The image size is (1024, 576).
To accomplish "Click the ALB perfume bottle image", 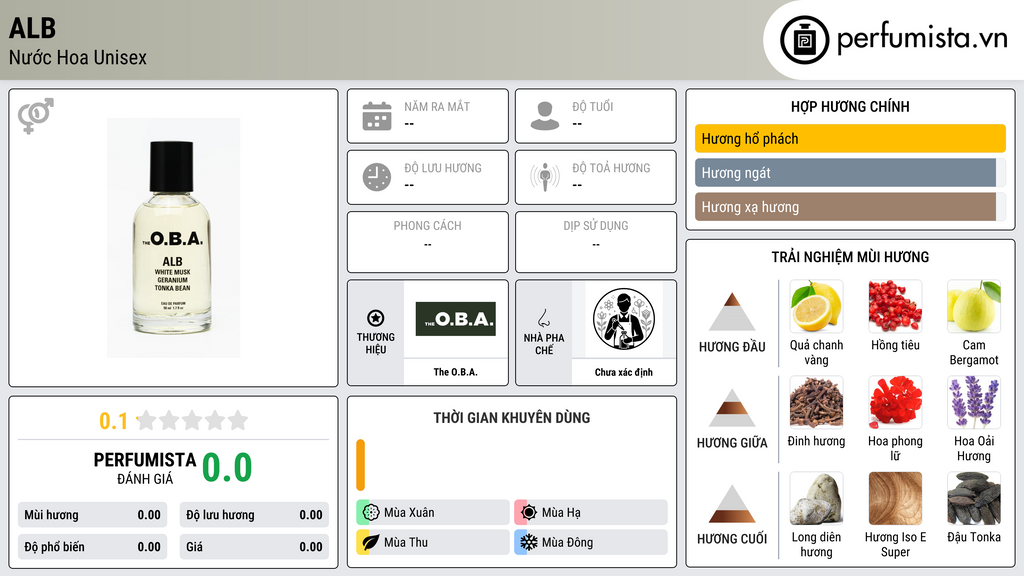I will pyautogui.click(x=174, y=238).
